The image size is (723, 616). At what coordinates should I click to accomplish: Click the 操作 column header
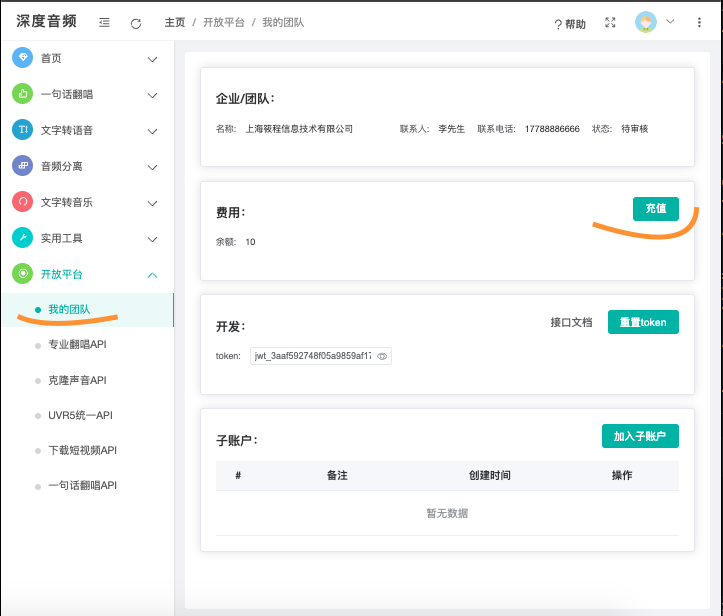coord(622,475)
